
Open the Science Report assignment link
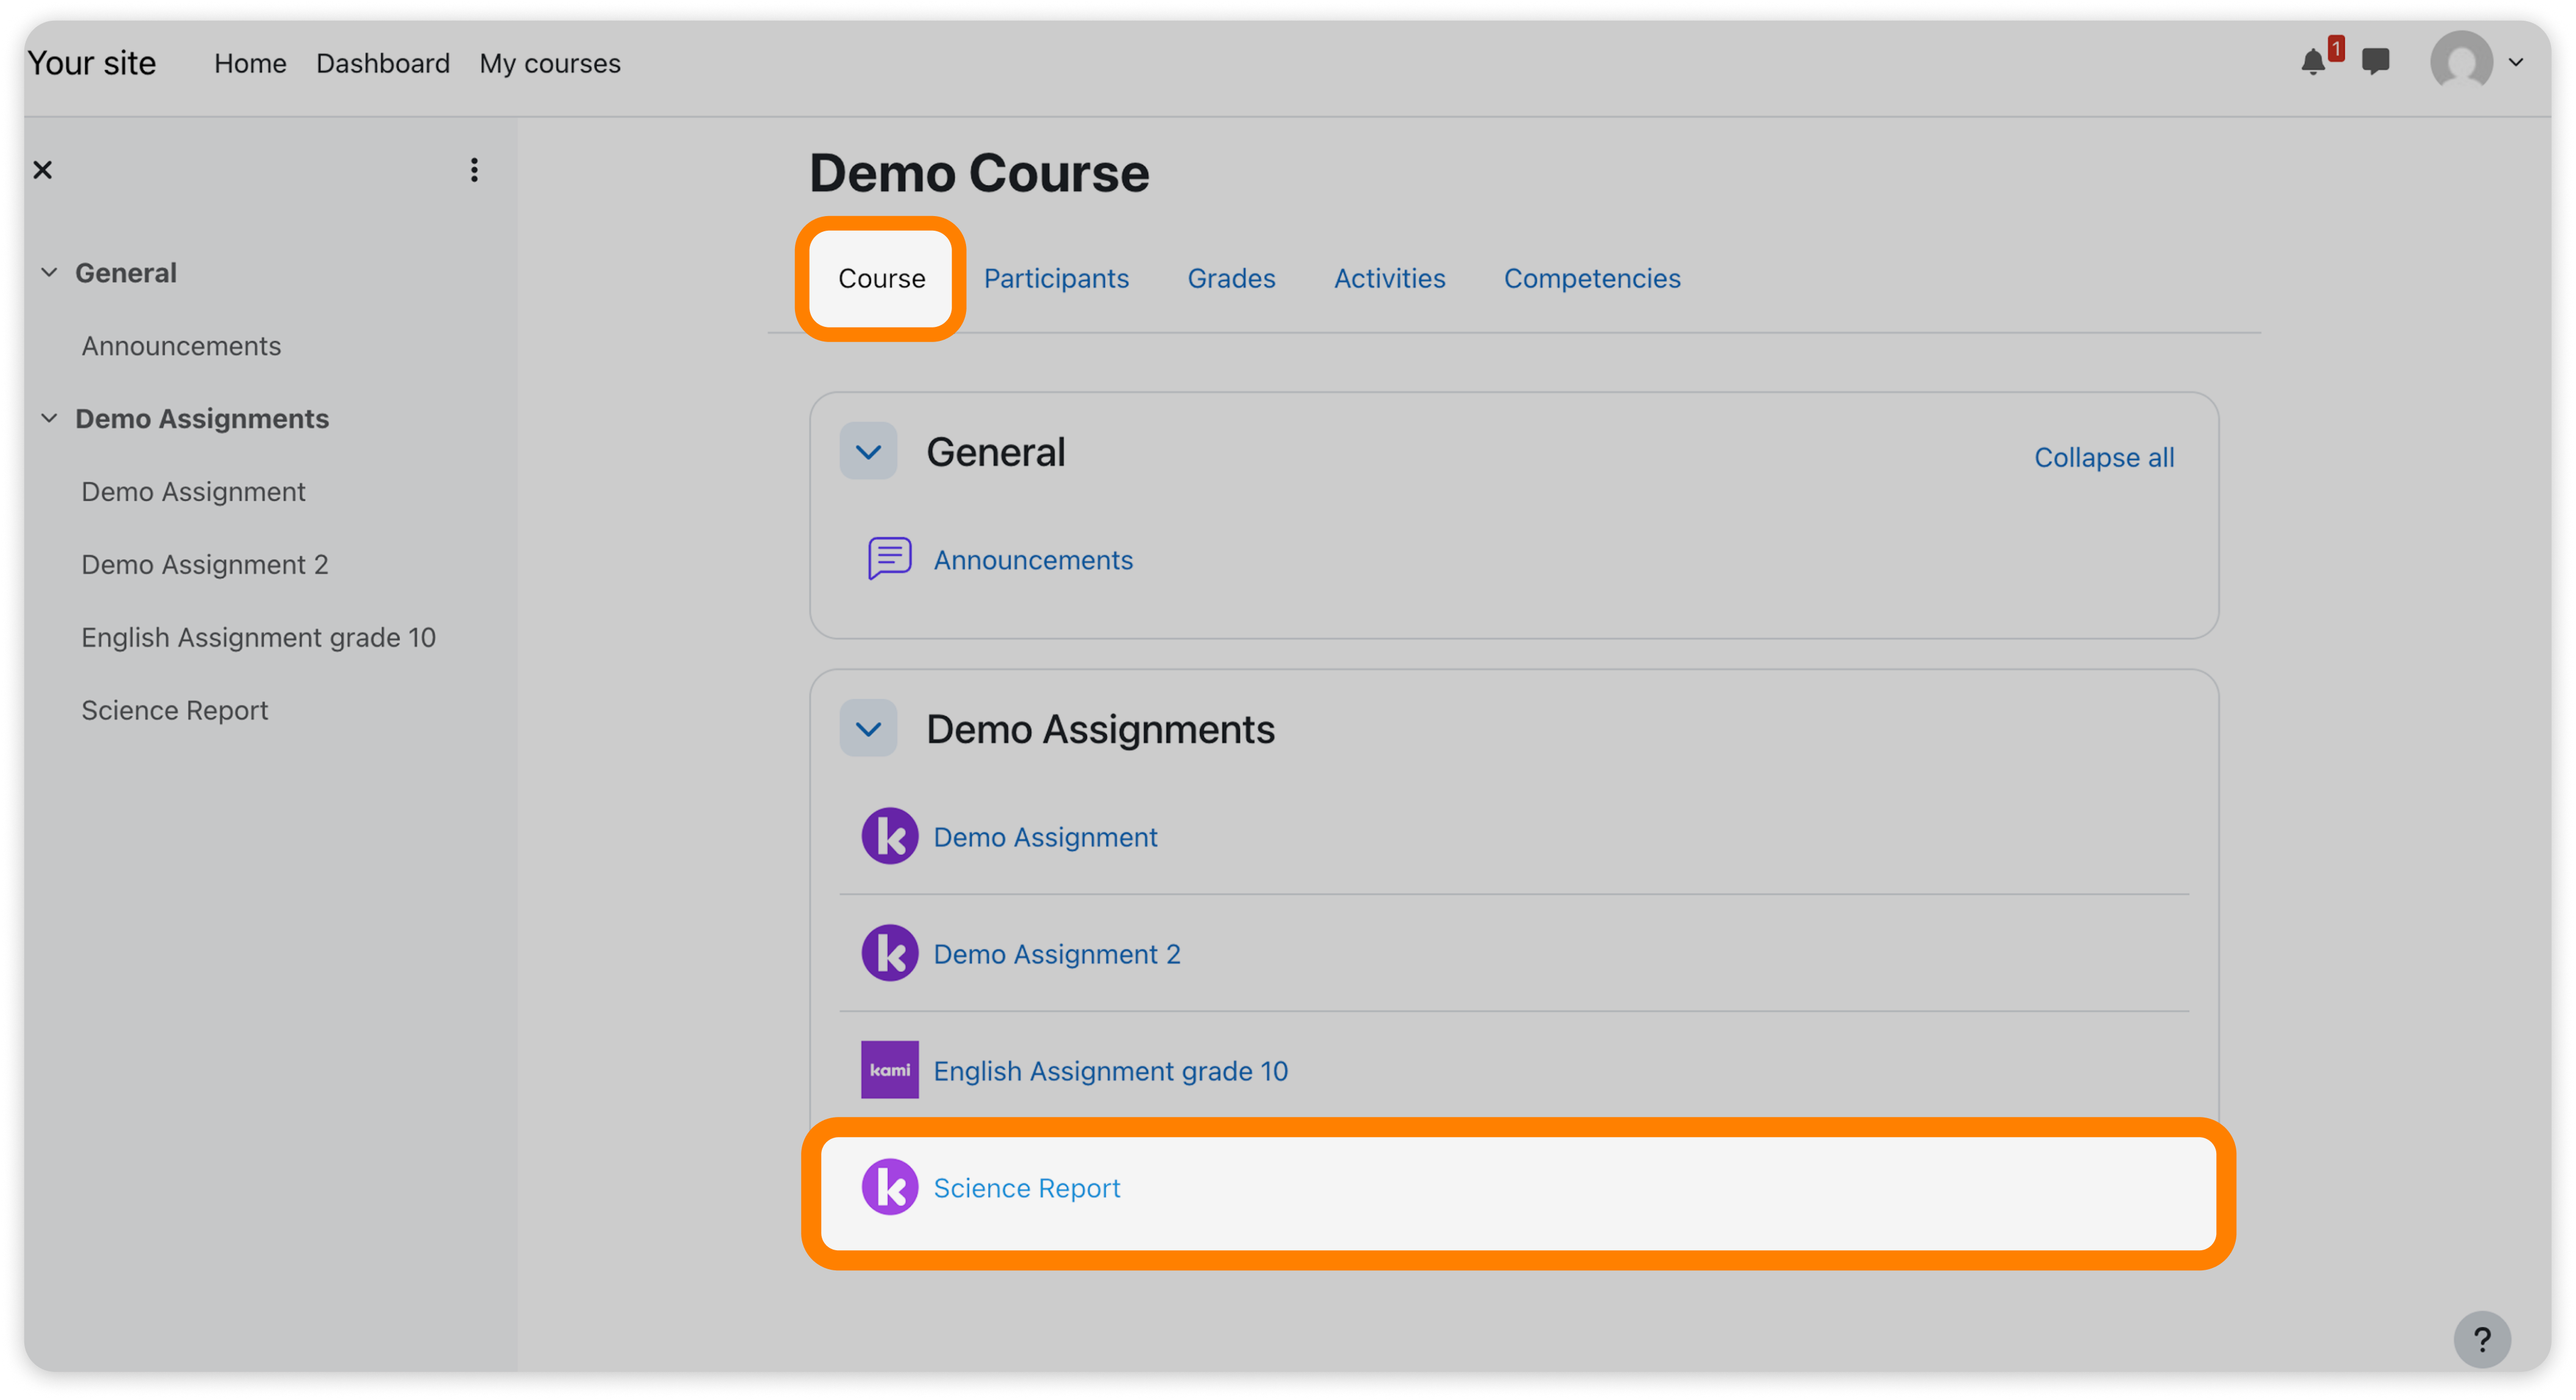tap(1026, 1188)
